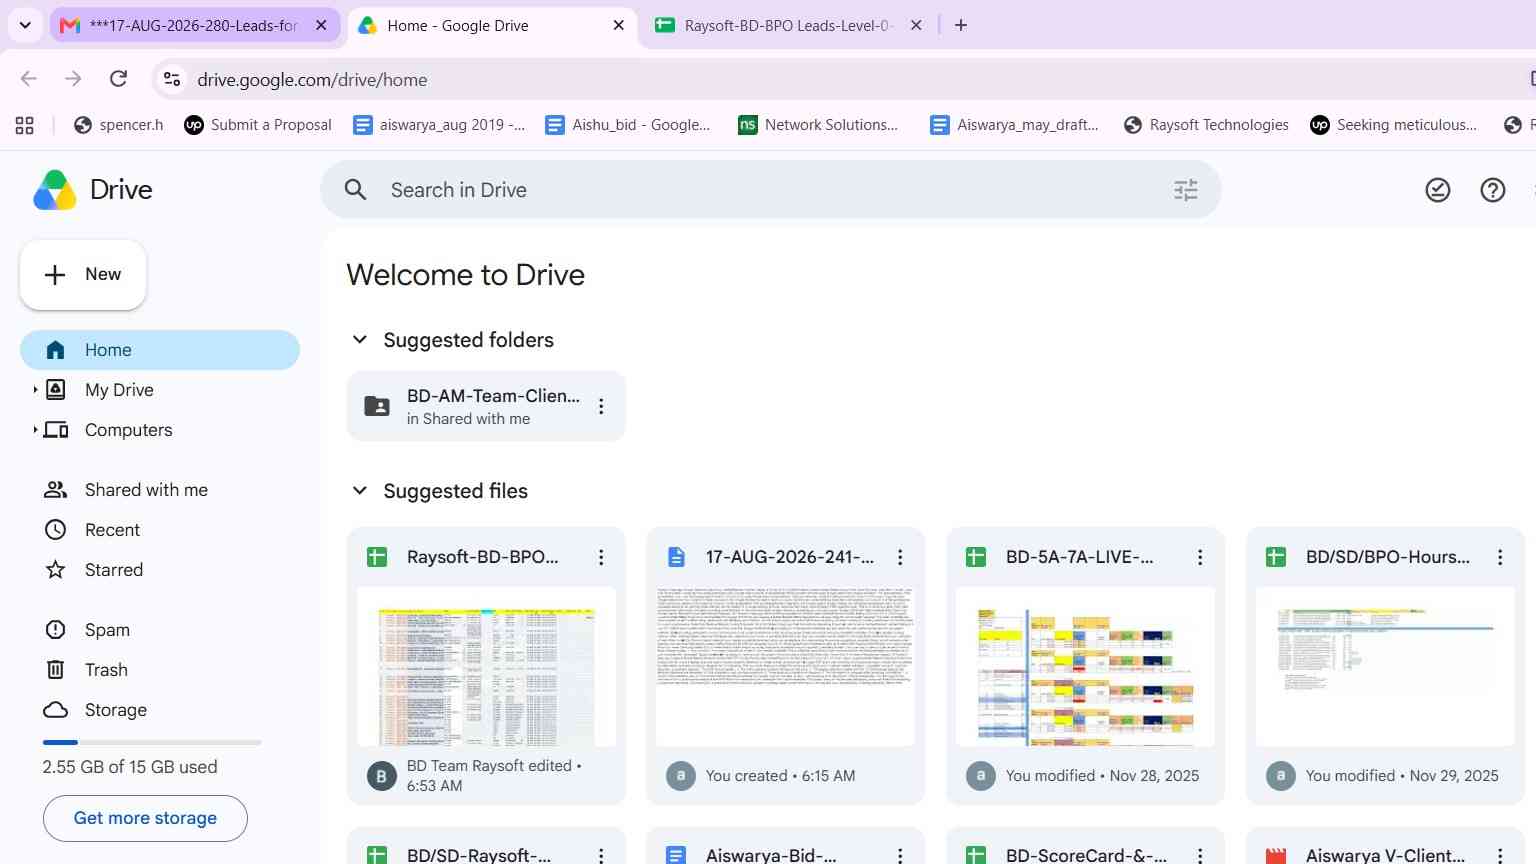Collapse the Suggested folders section
Screen dimensions: 1536x864
tap(360, 340)
